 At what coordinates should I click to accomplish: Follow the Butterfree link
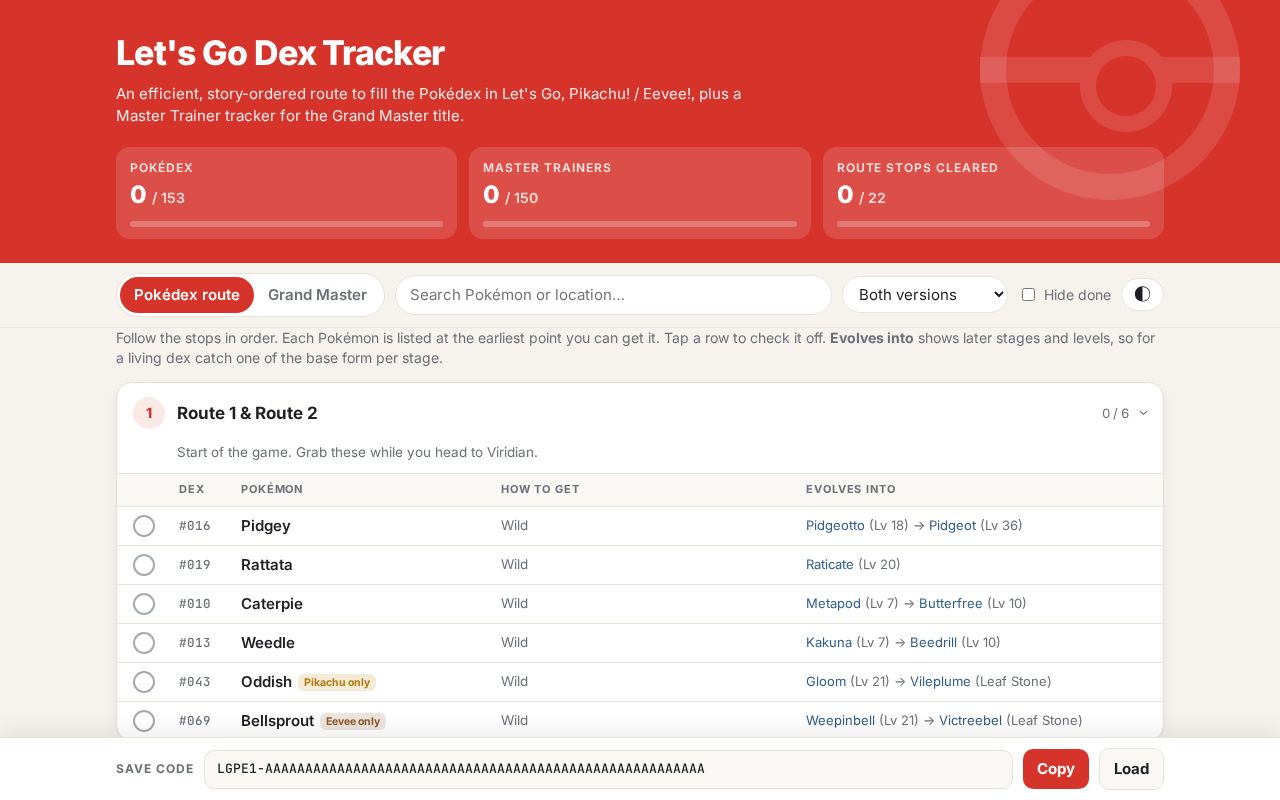[951, 604]
